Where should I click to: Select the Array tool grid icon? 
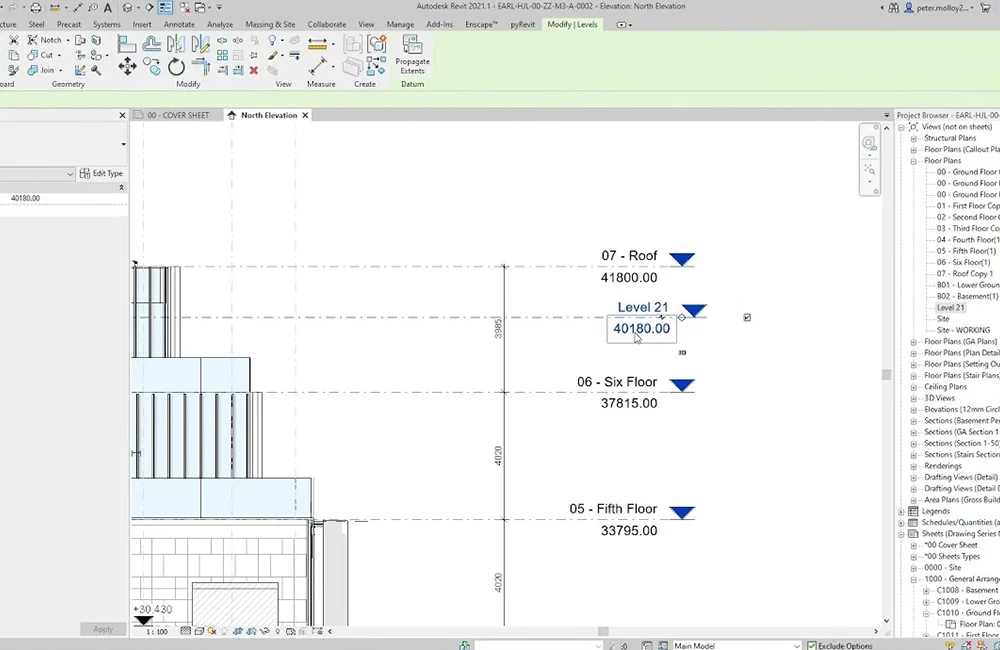(x=222, y=55)
